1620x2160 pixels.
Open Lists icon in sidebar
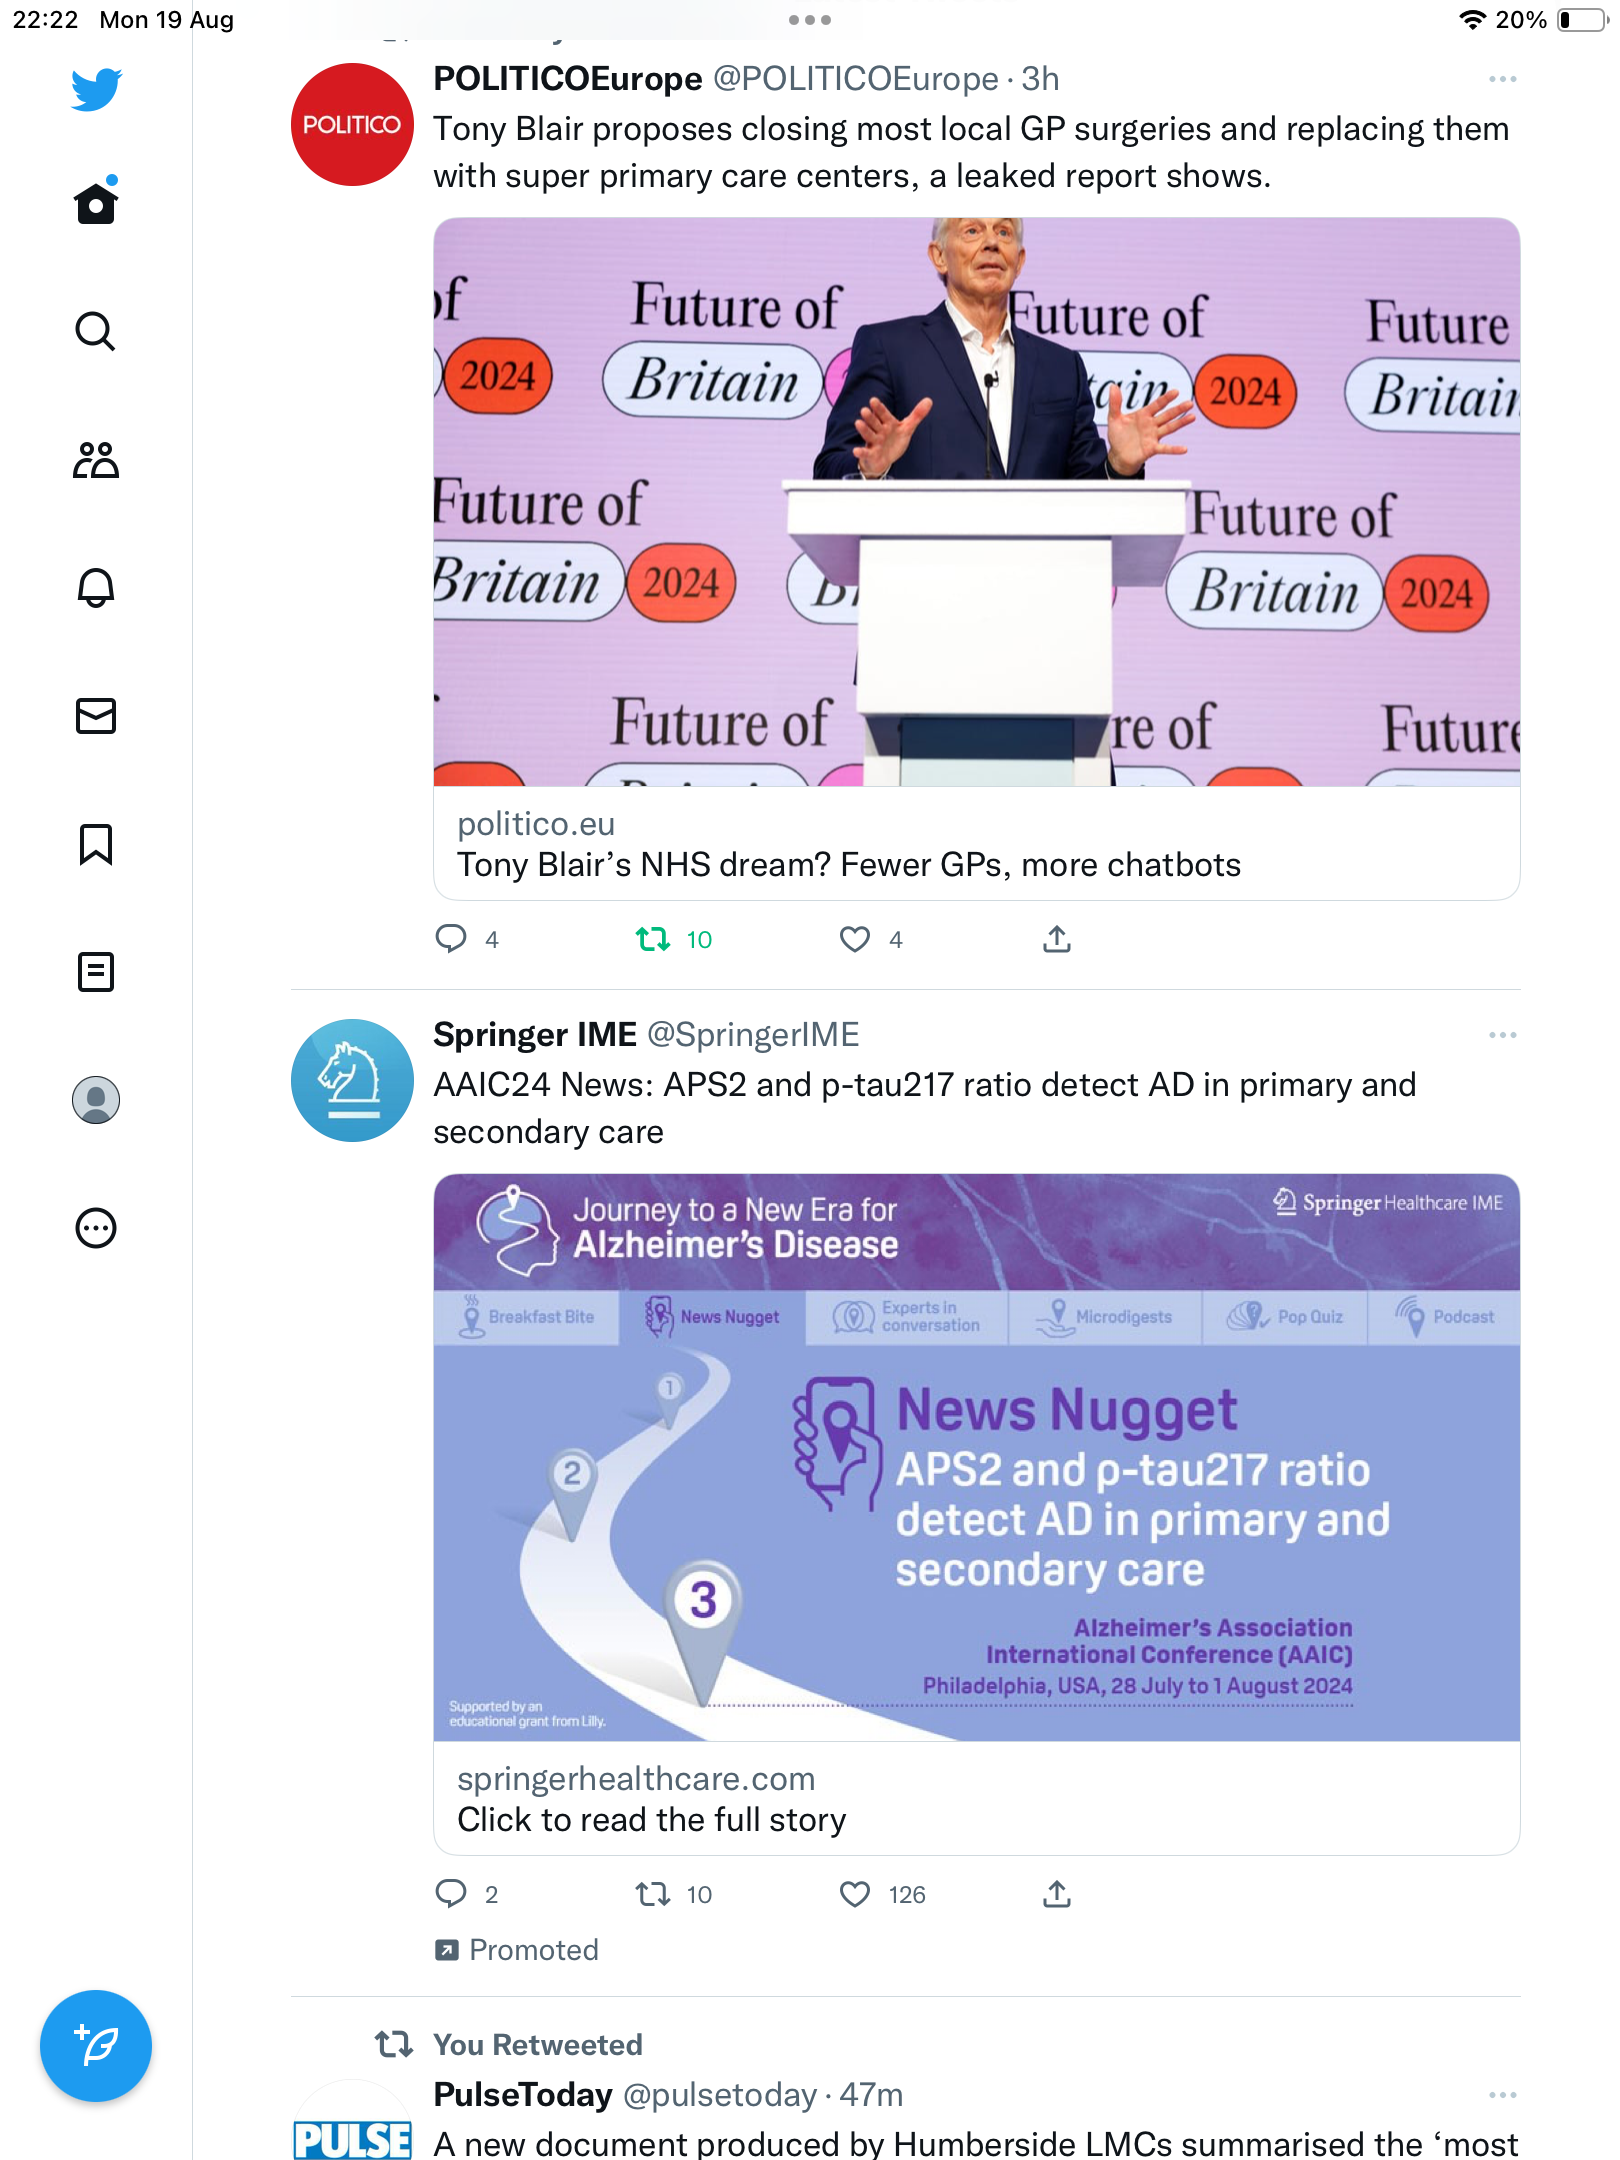pyautogui.click(x=96, y=972)
